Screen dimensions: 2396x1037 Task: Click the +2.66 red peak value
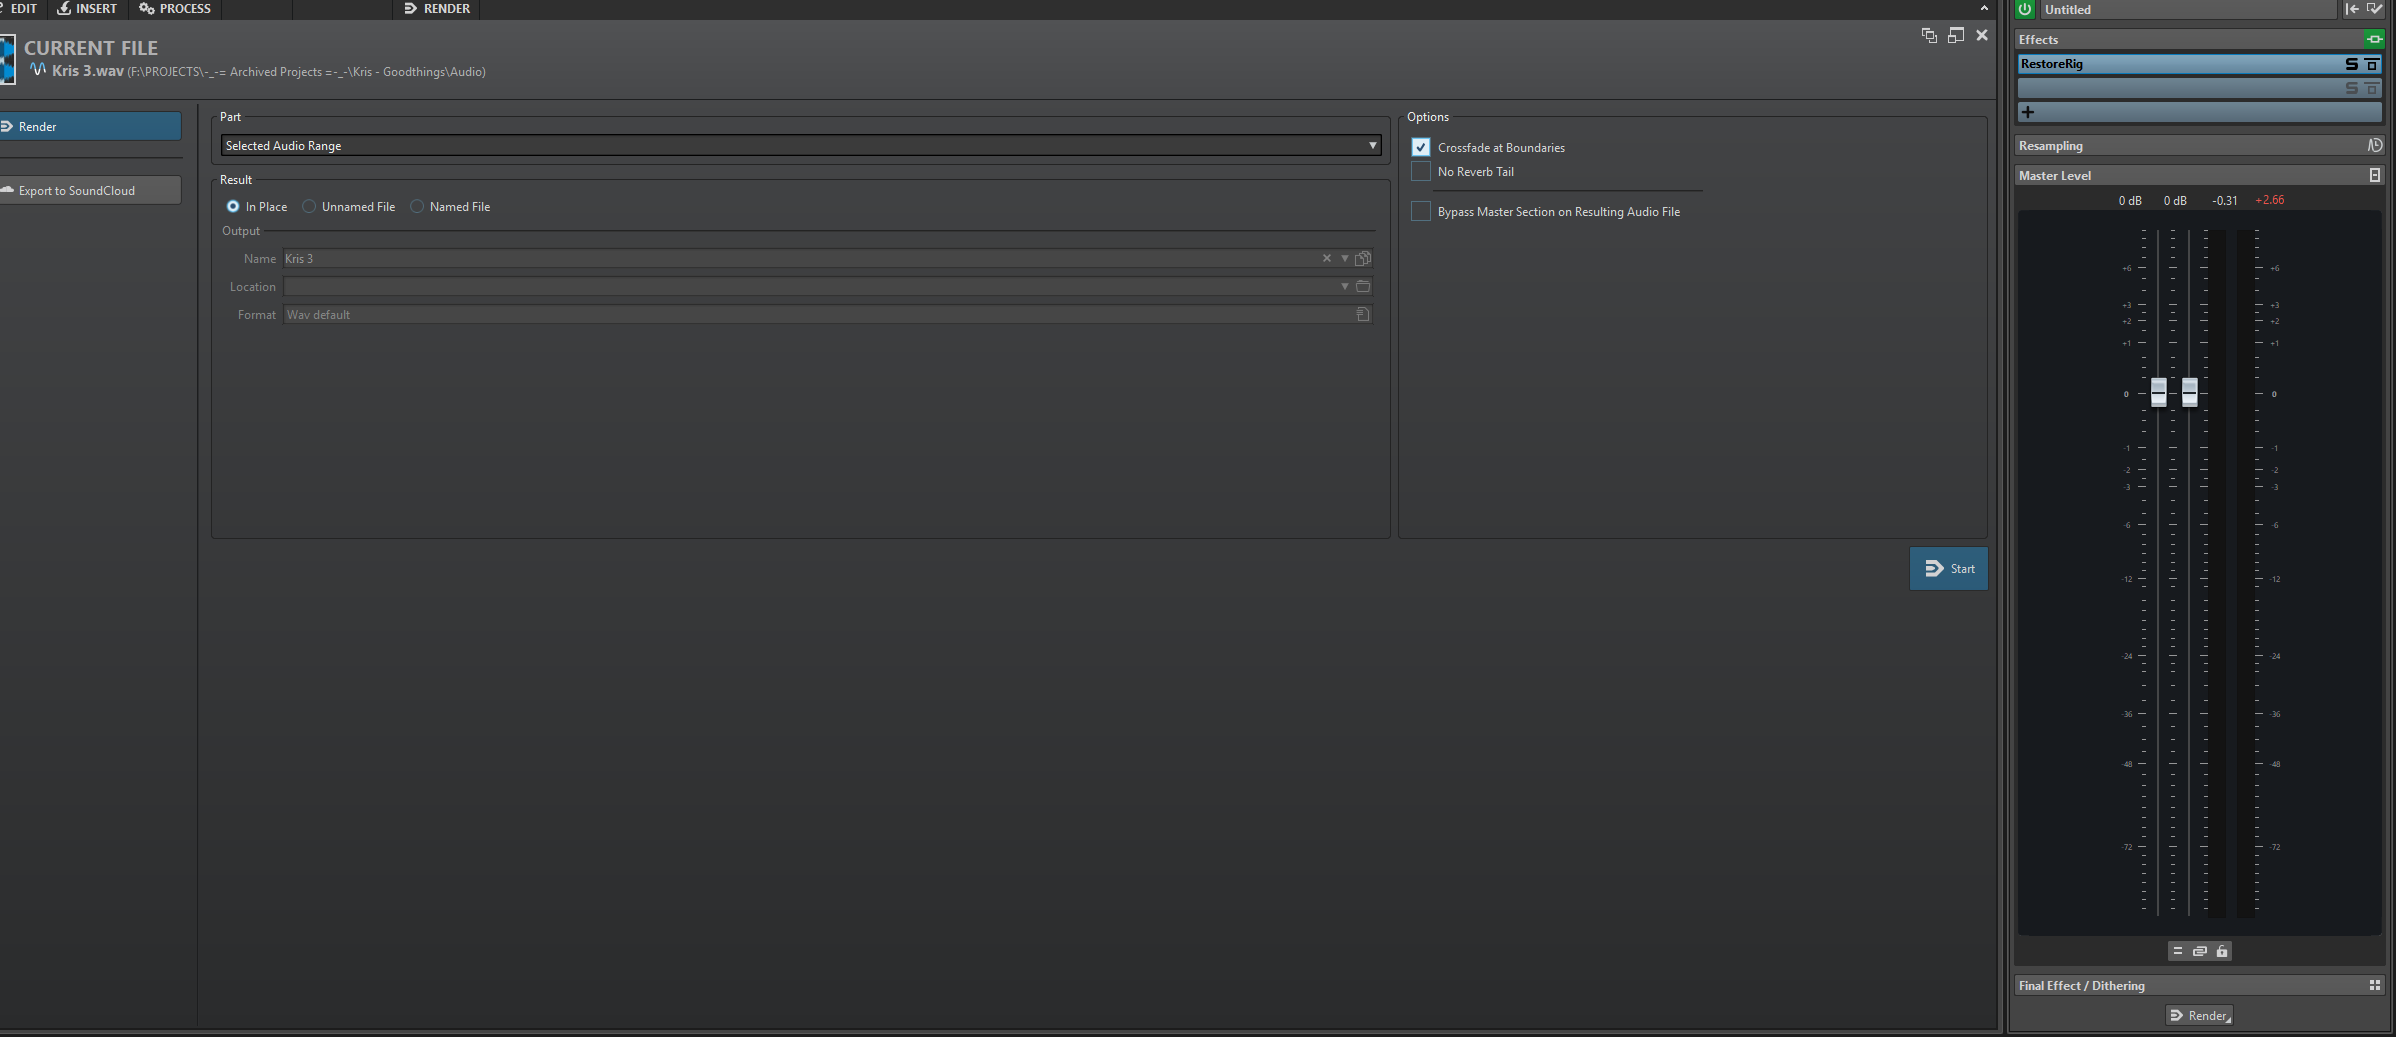coord(2270,200)
